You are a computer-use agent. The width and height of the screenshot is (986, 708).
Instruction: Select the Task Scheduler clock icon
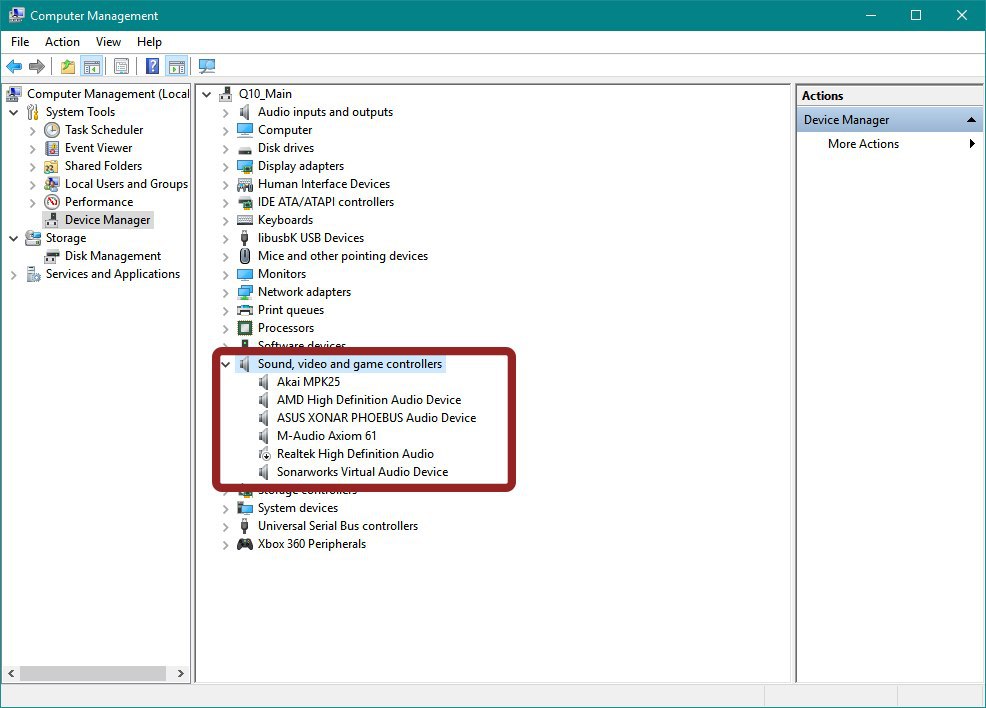[x=52, y=130]
